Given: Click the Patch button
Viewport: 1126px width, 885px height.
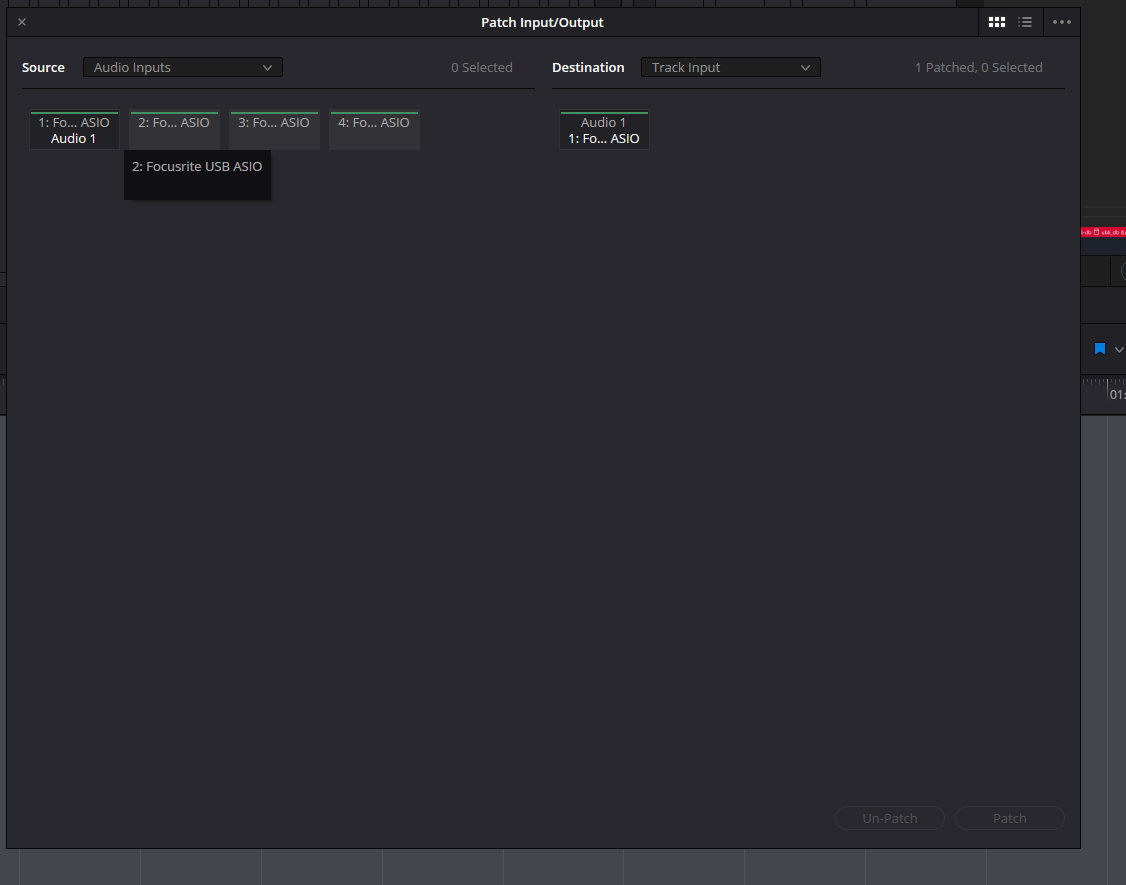Looking at the screenshot, I should (x=1009, y=818).
